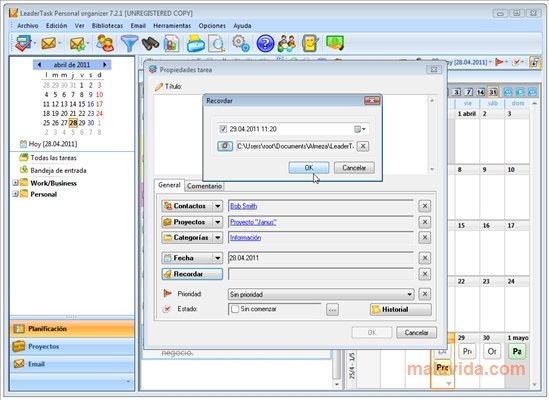The image size is (549, 400).
Task: Click the green monitor download icon
Action: [335, 43]
